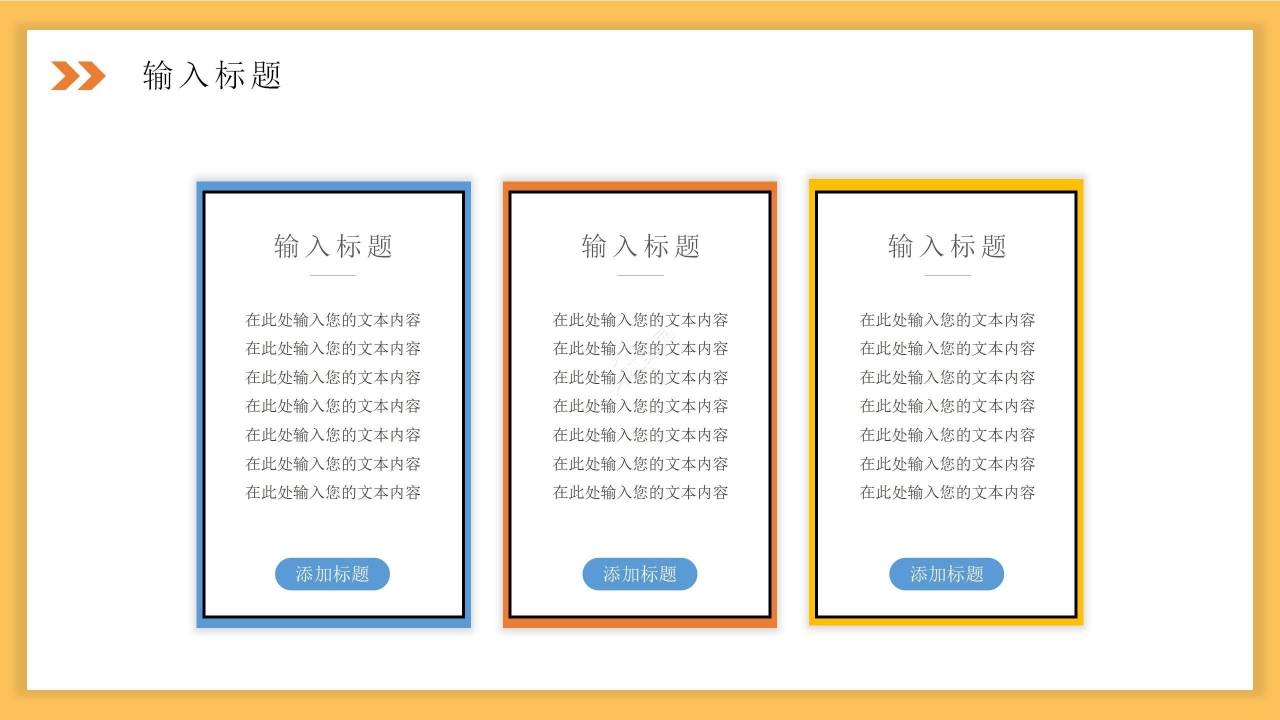Click the 添加标题 button in the blue card
The height and width of the screenshot is (720, 1280).
click(332, 574)
